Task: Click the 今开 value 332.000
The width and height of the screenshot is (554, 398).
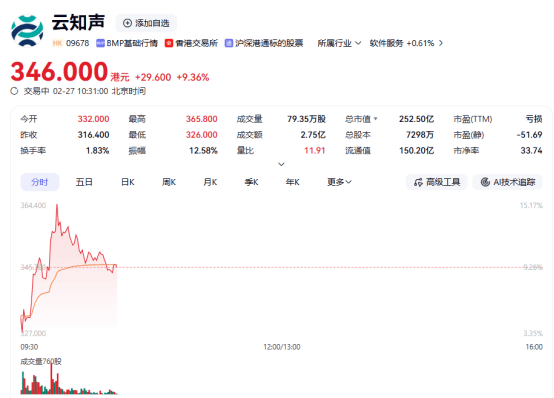Action: (93, 119)
